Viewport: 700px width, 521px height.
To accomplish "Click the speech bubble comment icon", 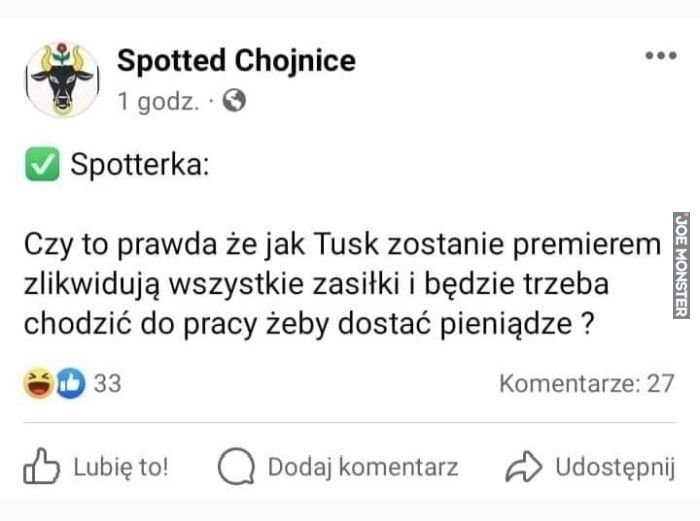I will pos(236,467).
